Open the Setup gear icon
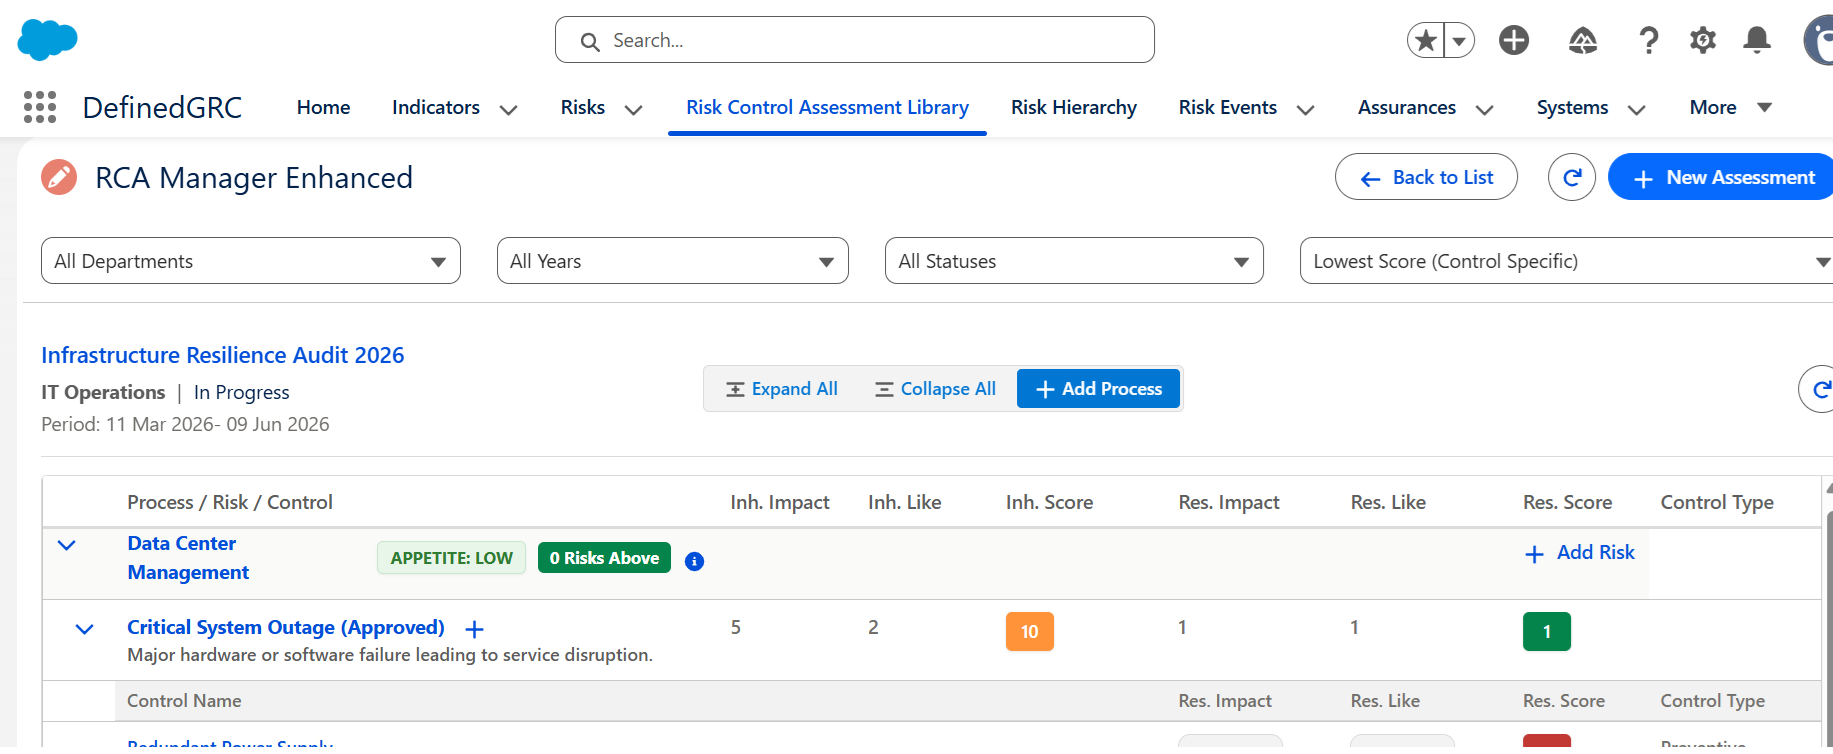The width and height of the screenshot is (1833, 754). pos(1702,40)
